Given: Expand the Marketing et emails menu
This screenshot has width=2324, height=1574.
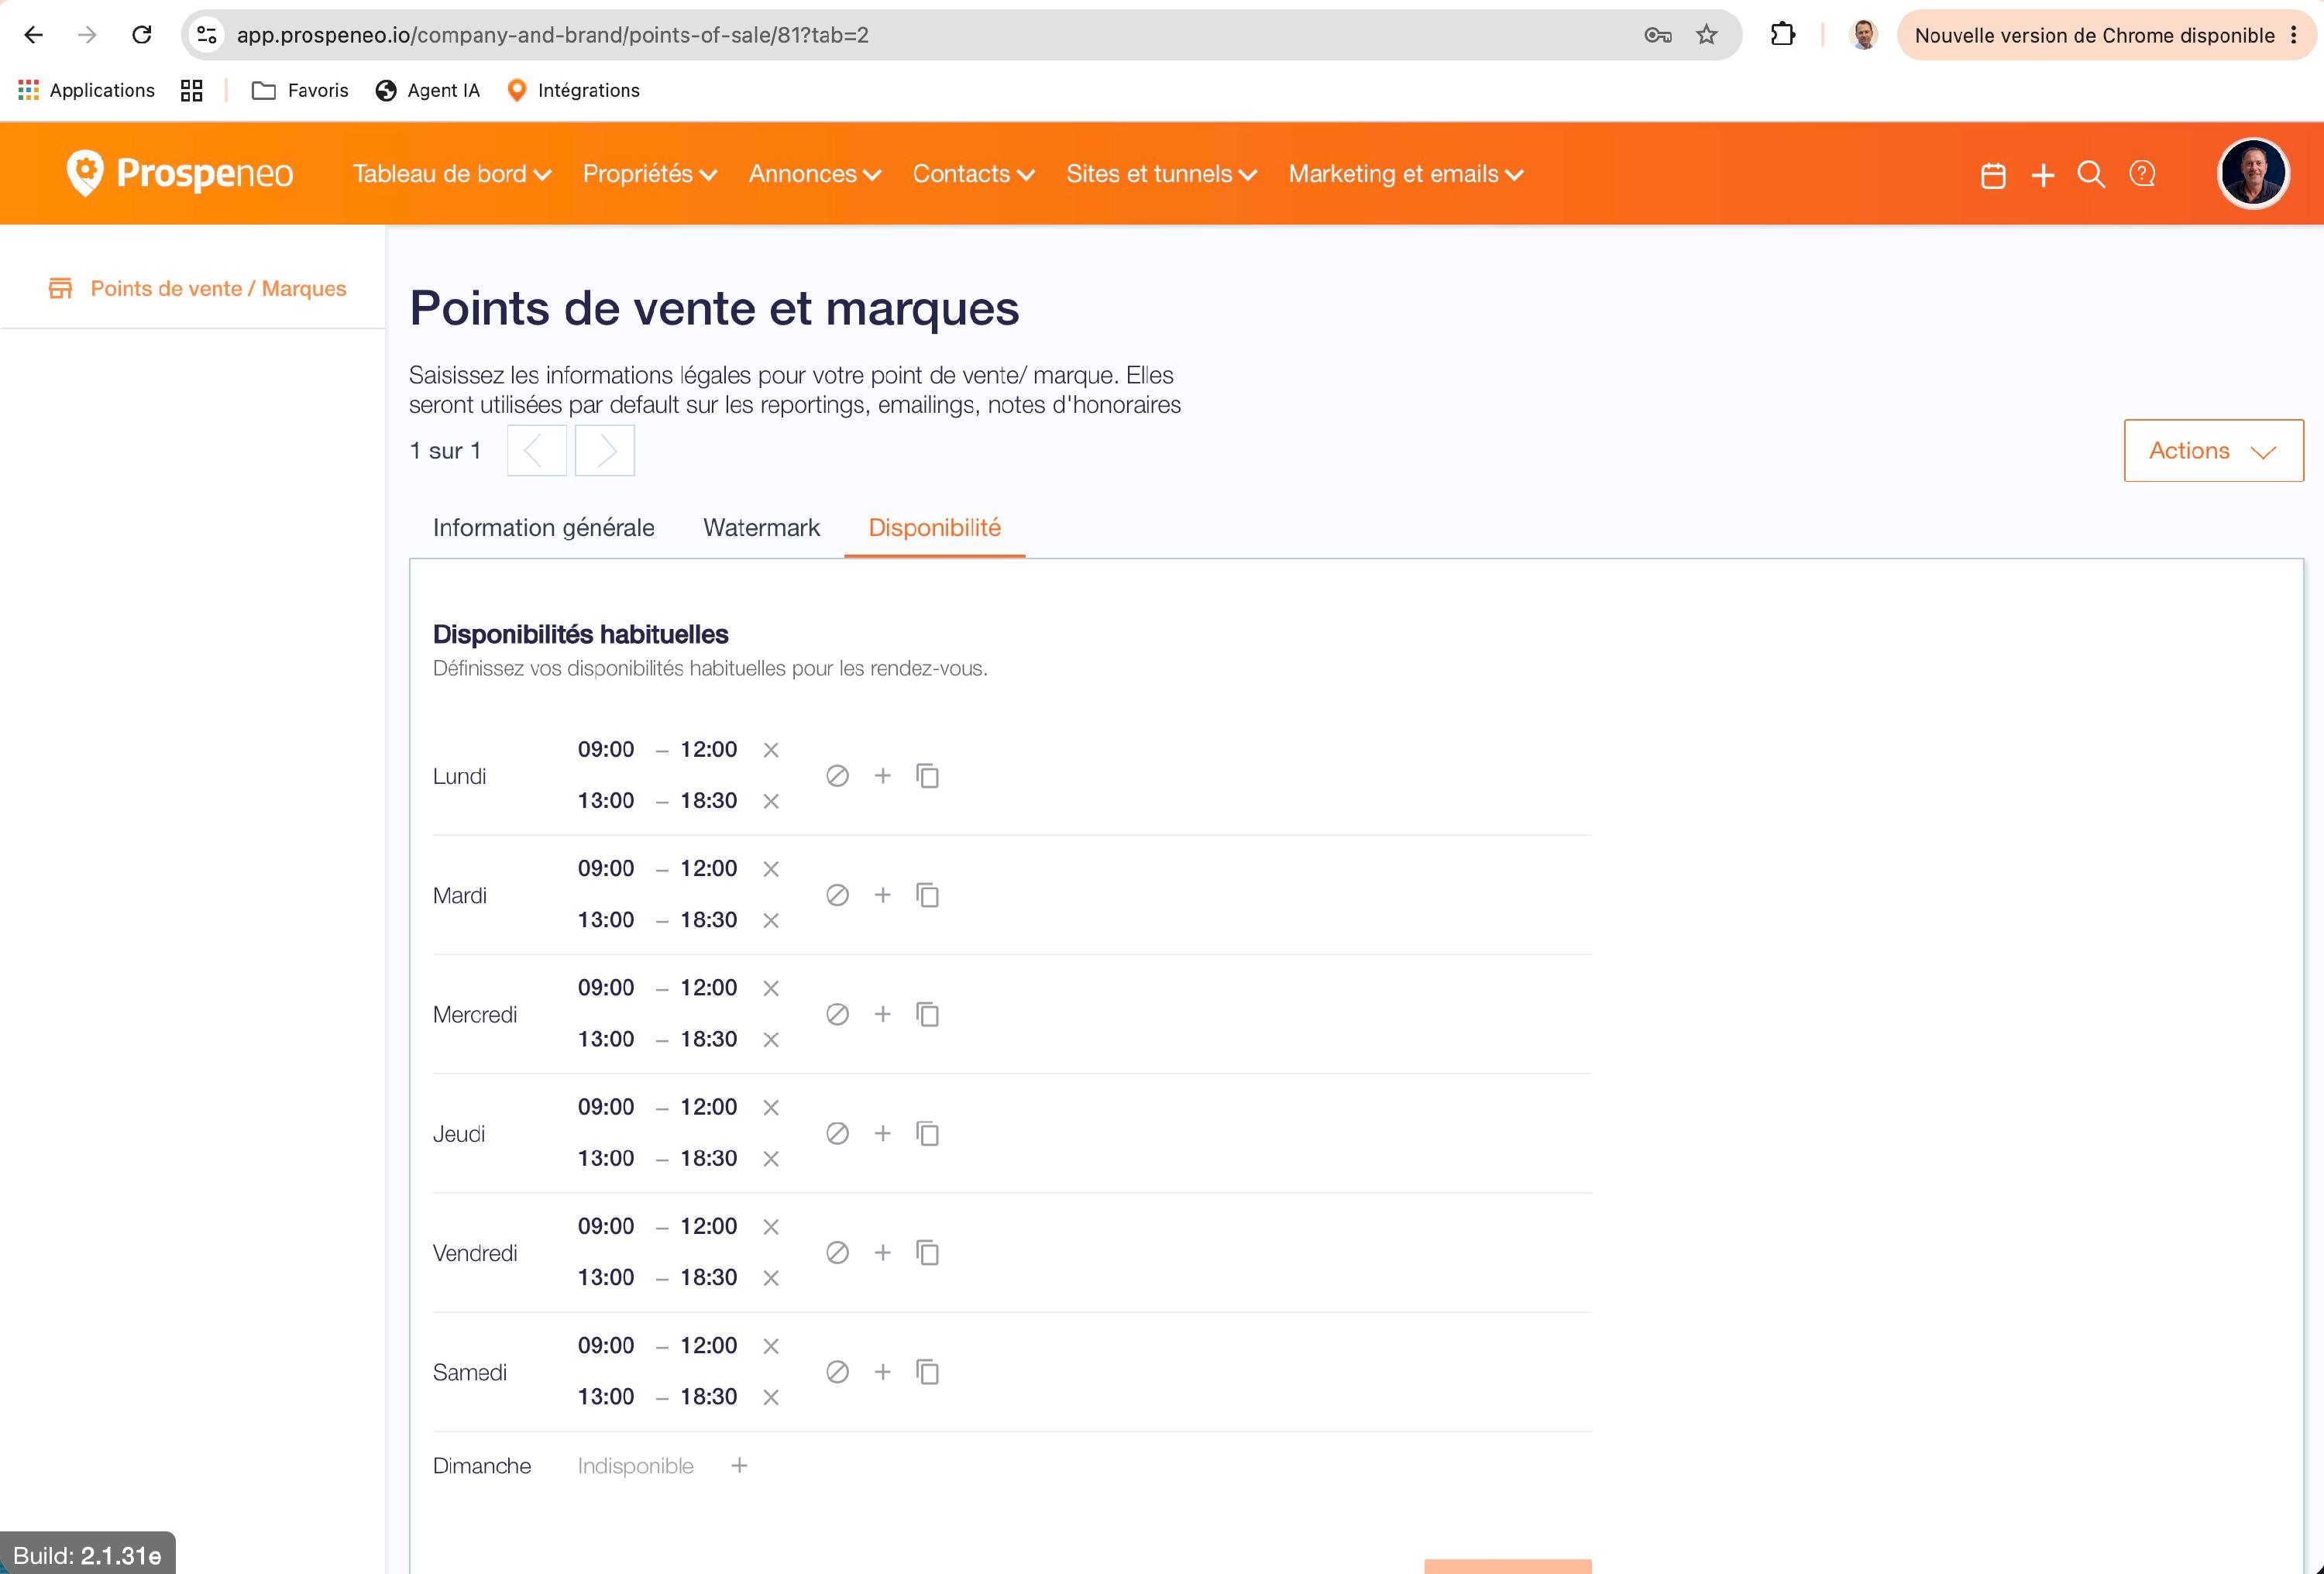Looking at the screenshot, I should point(1406,174).
